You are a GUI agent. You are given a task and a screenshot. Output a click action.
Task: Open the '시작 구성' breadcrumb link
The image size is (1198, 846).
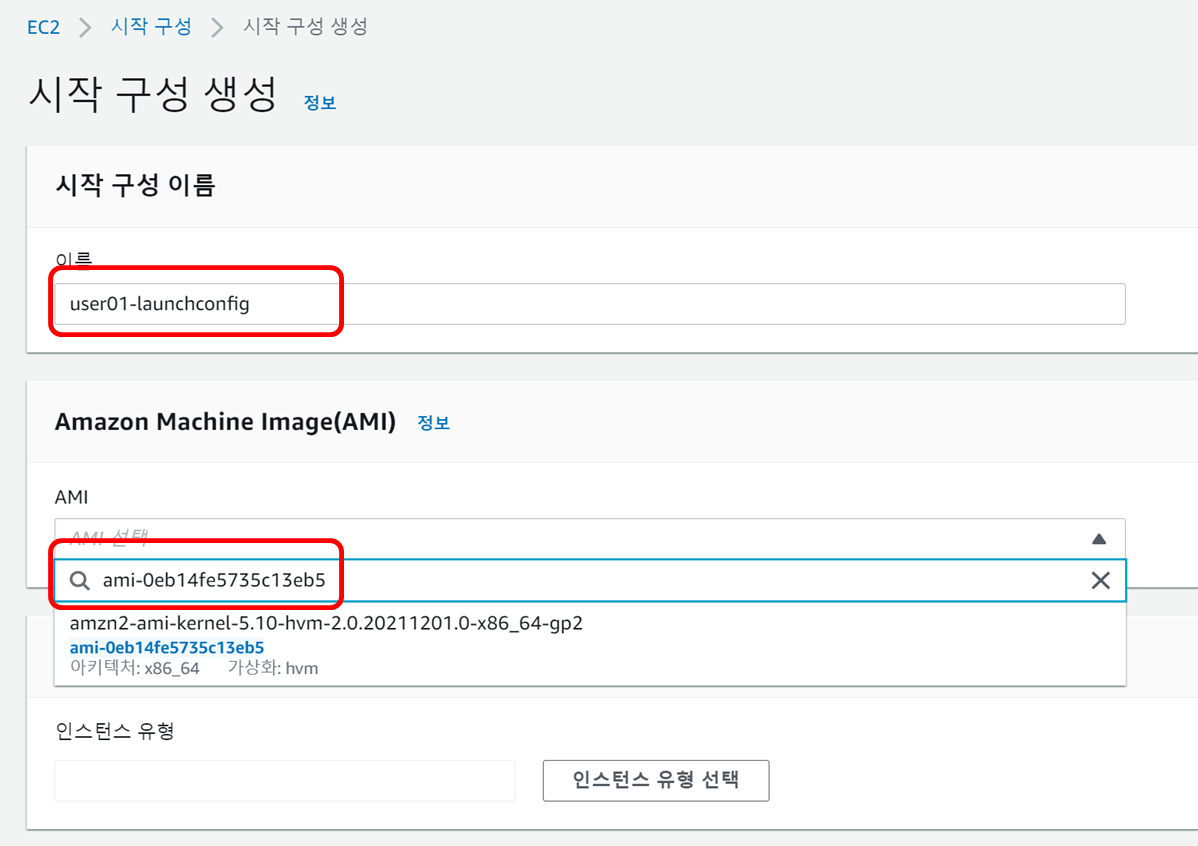151,27
